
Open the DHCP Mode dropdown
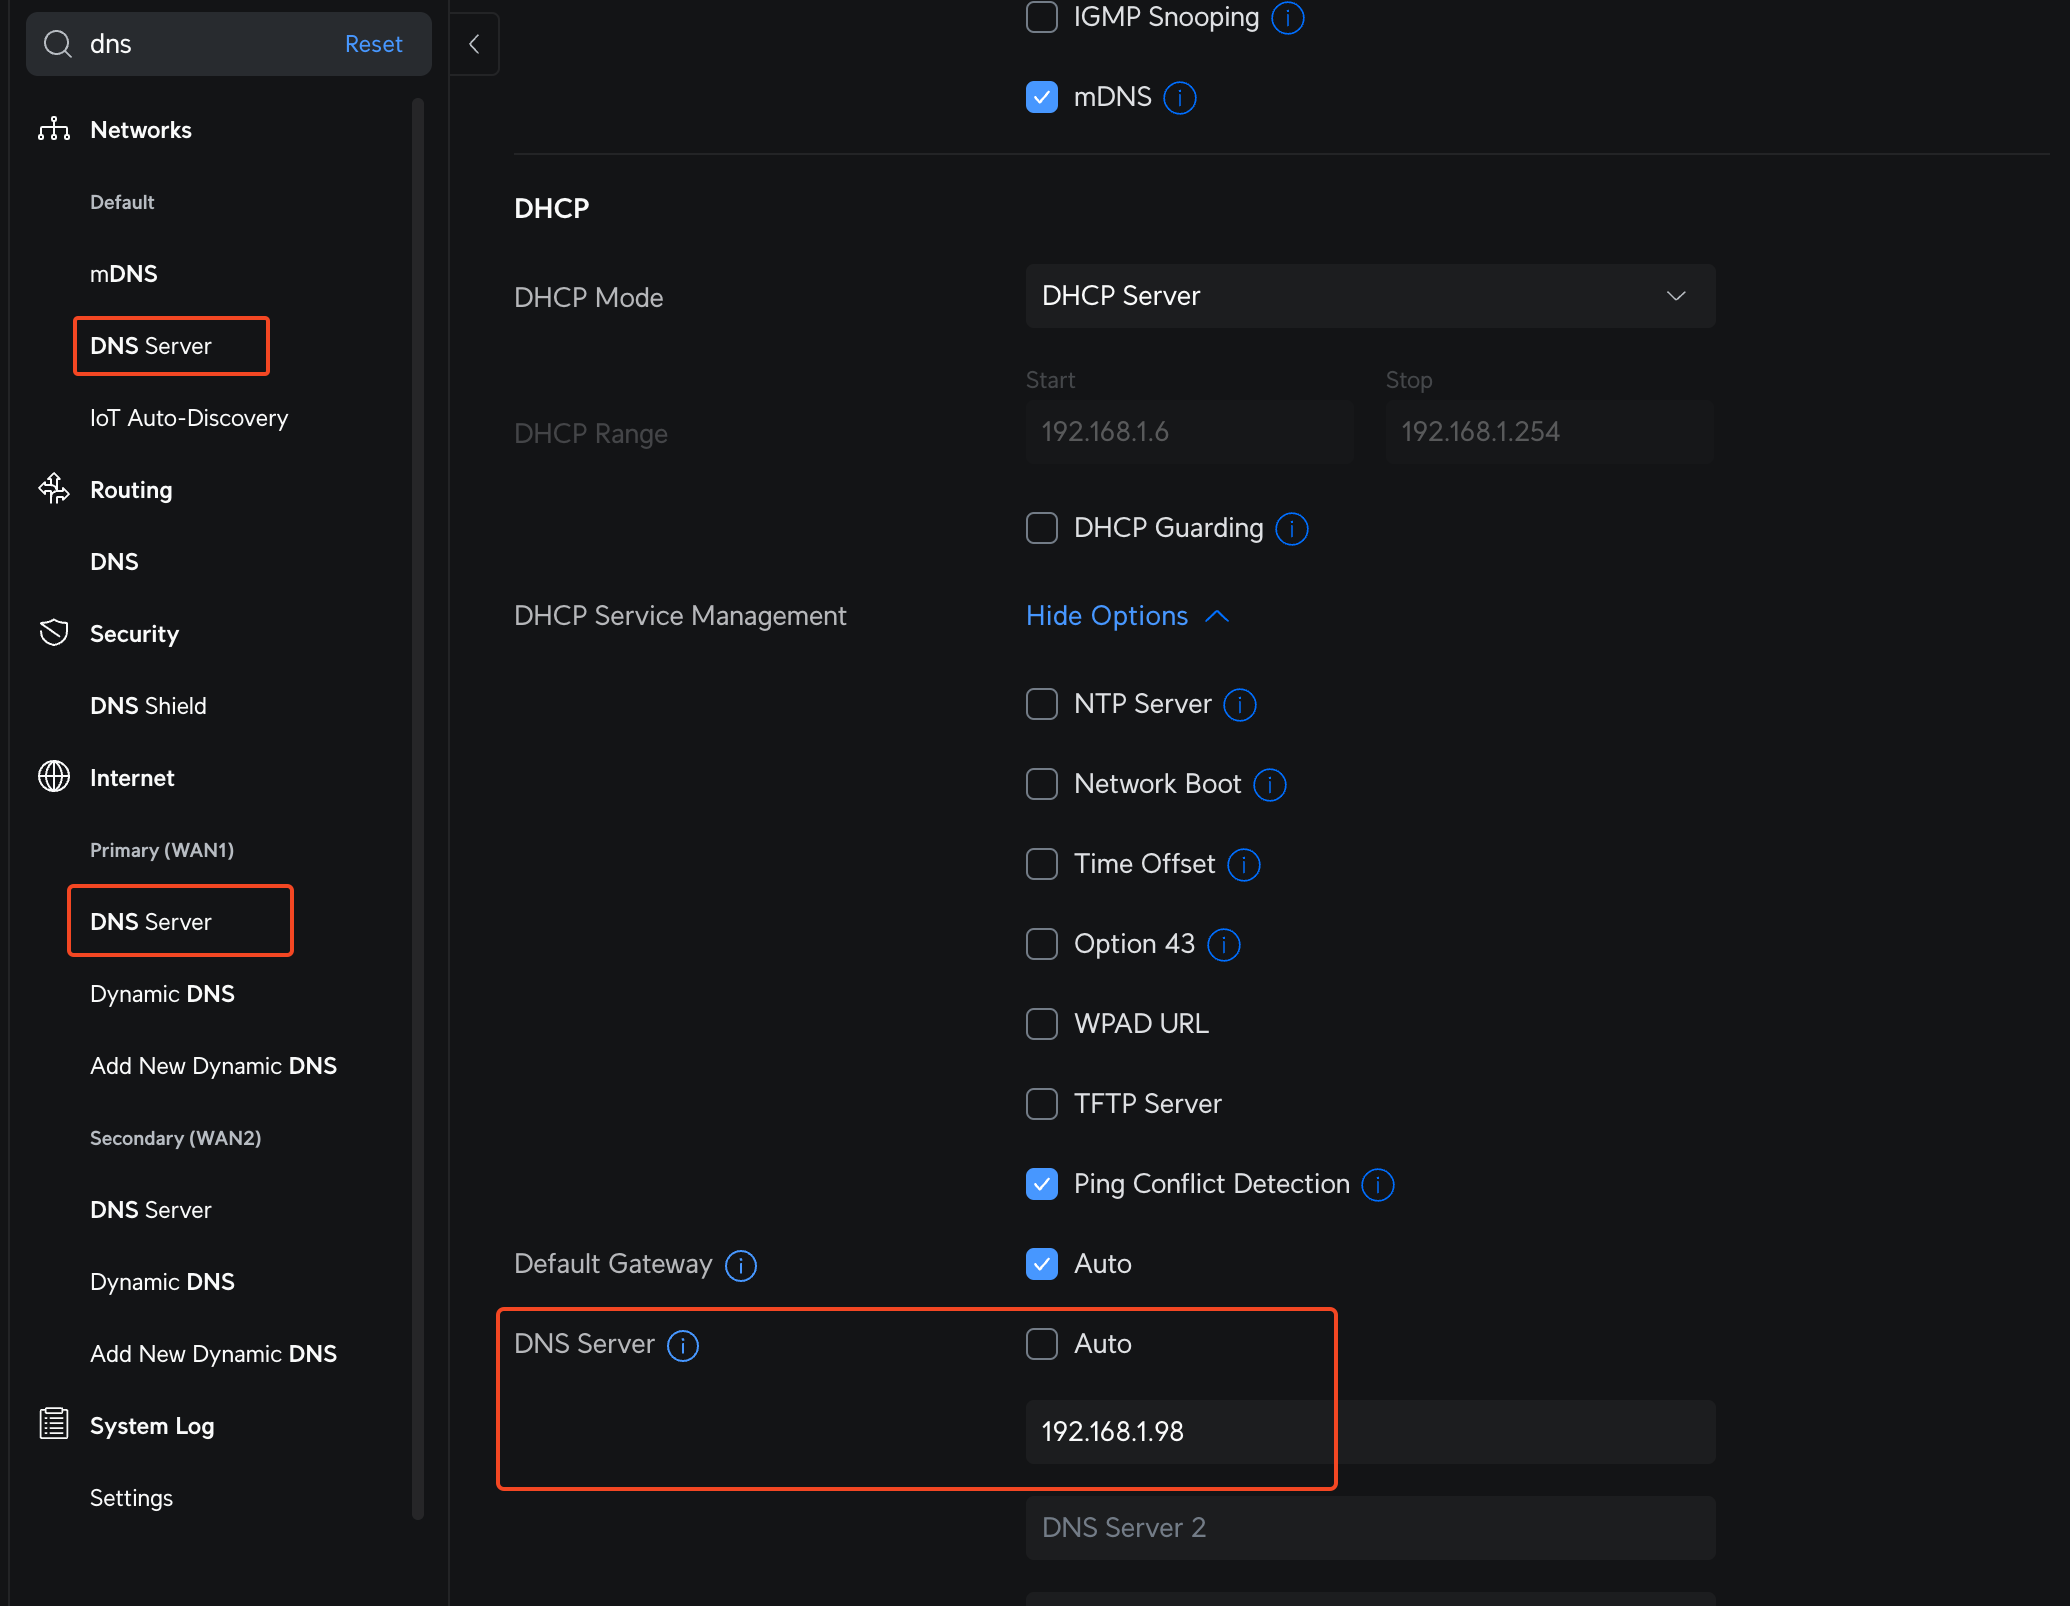1370,296
